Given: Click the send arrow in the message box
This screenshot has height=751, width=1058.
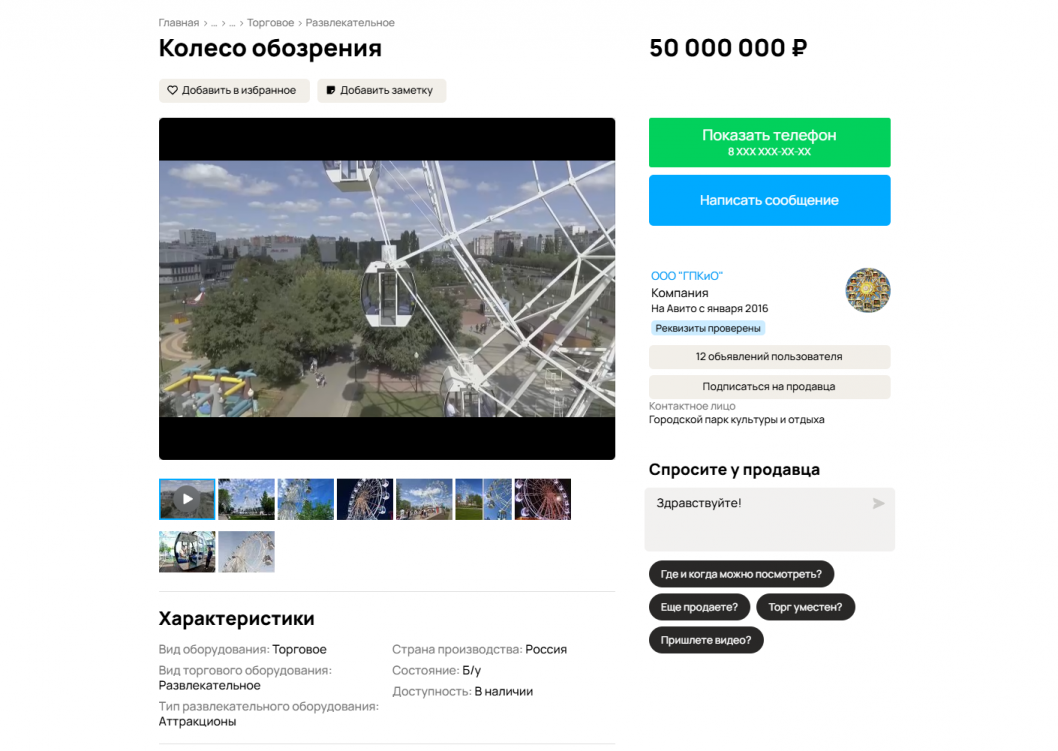Looking at the screenshot, I should (878, 503).
